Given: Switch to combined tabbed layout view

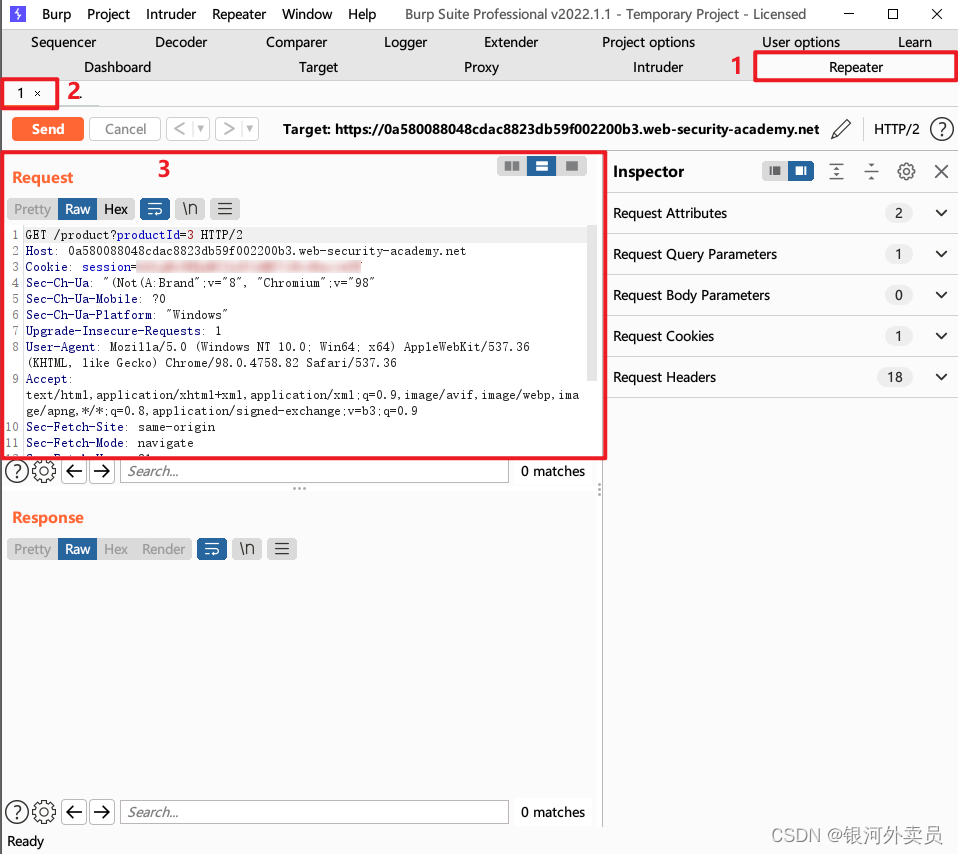Looking at the screenshot, I should pos(571,166).
